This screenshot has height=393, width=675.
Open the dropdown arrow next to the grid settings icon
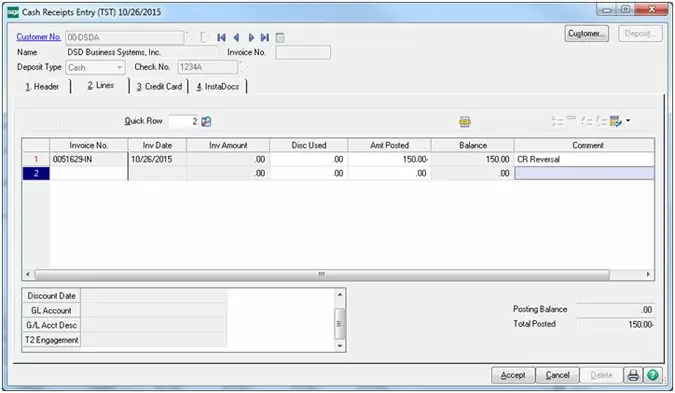(x=628, y=121)
